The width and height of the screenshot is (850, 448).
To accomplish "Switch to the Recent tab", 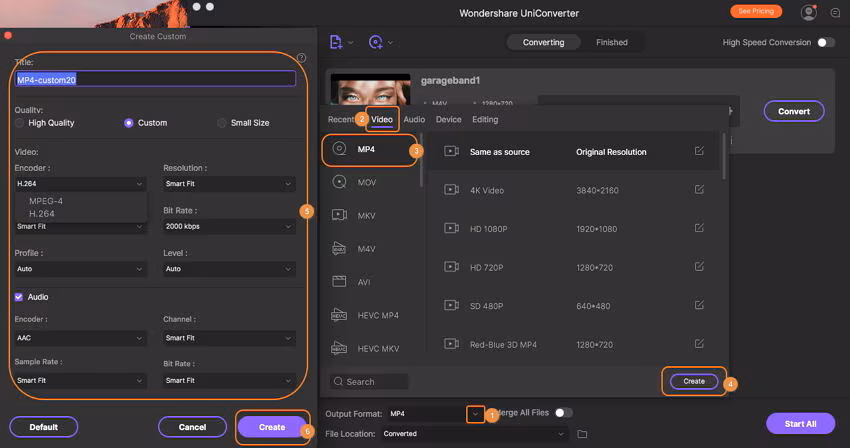I will [341, 119].
